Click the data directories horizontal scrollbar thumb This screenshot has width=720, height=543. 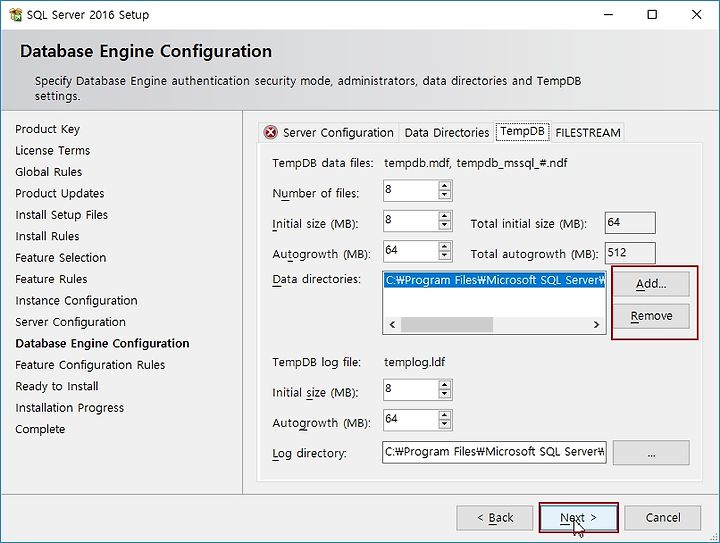447,325
